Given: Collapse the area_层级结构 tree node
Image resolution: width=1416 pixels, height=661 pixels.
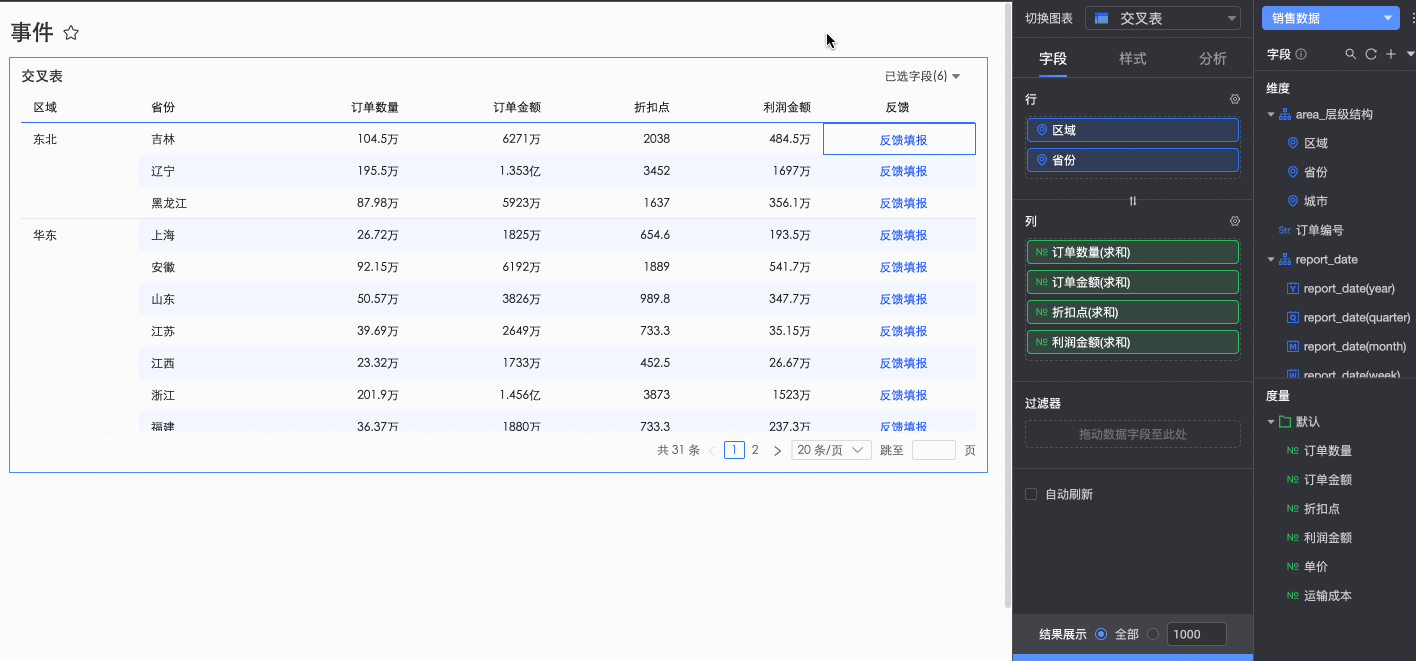Looking at the screenshot, I should (1271, 114).
